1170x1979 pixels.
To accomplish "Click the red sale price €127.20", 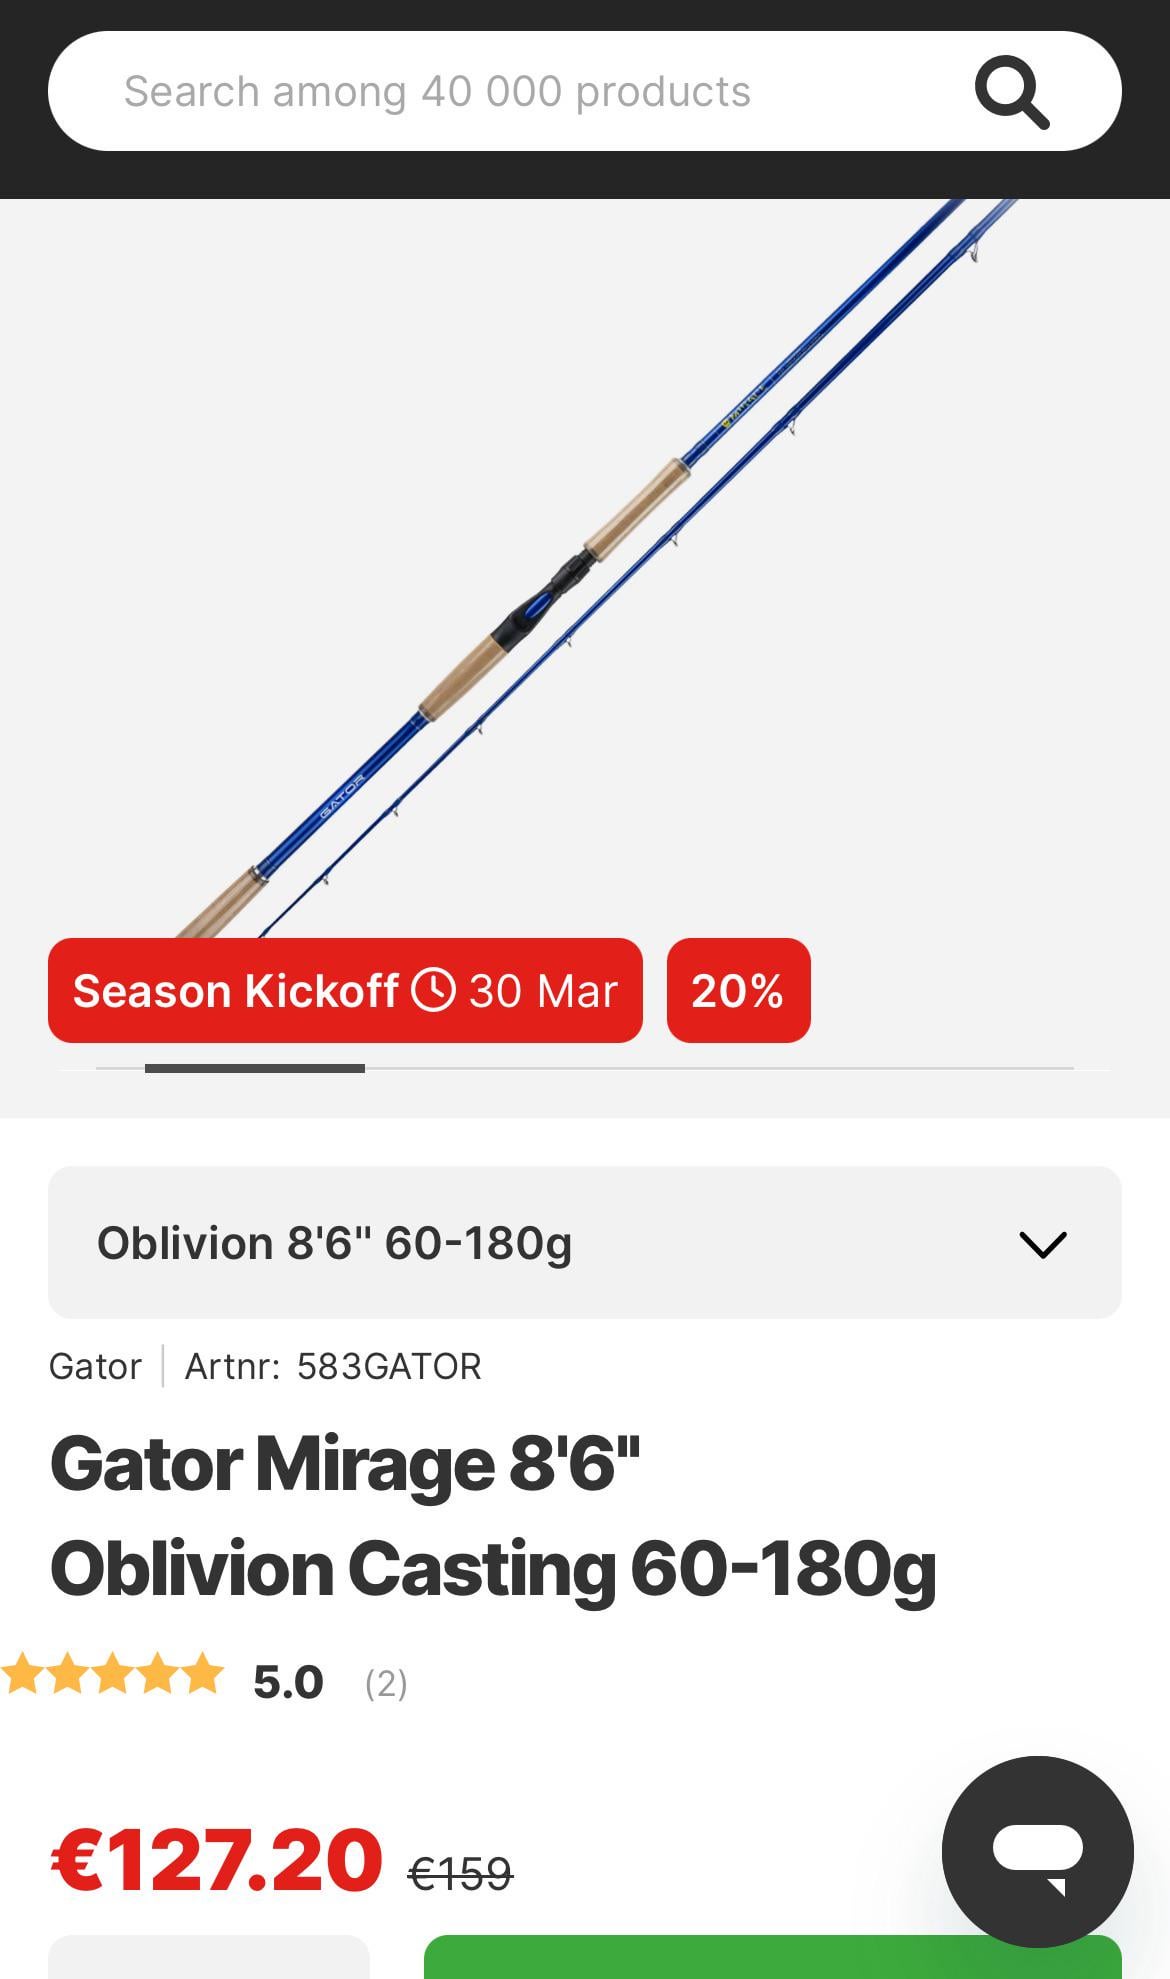I will tap(216, 1860).
